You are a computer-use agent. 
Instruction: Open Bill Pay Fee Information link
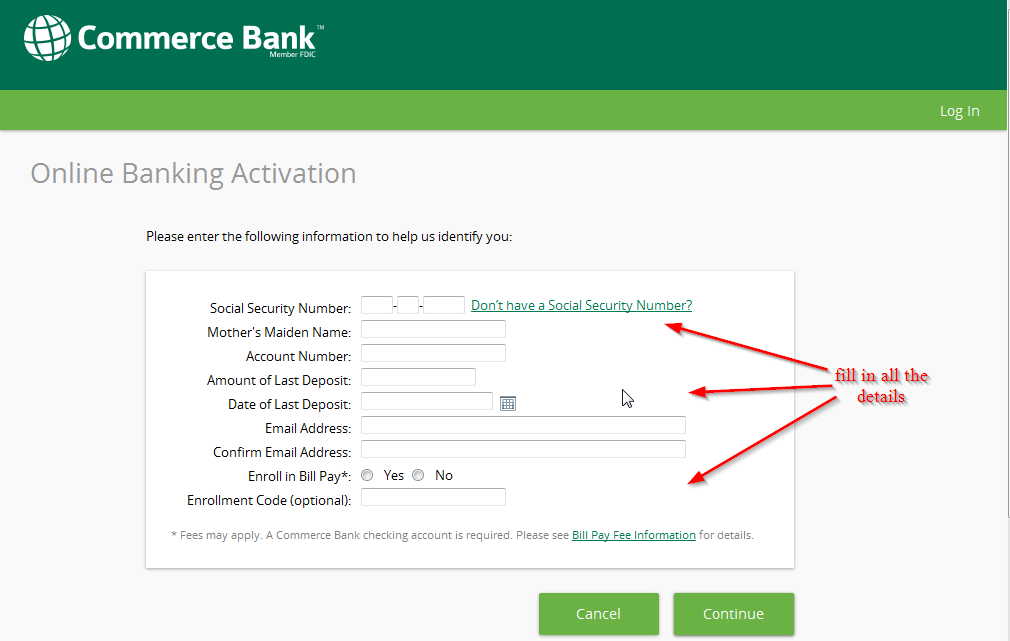pos(633,535)
